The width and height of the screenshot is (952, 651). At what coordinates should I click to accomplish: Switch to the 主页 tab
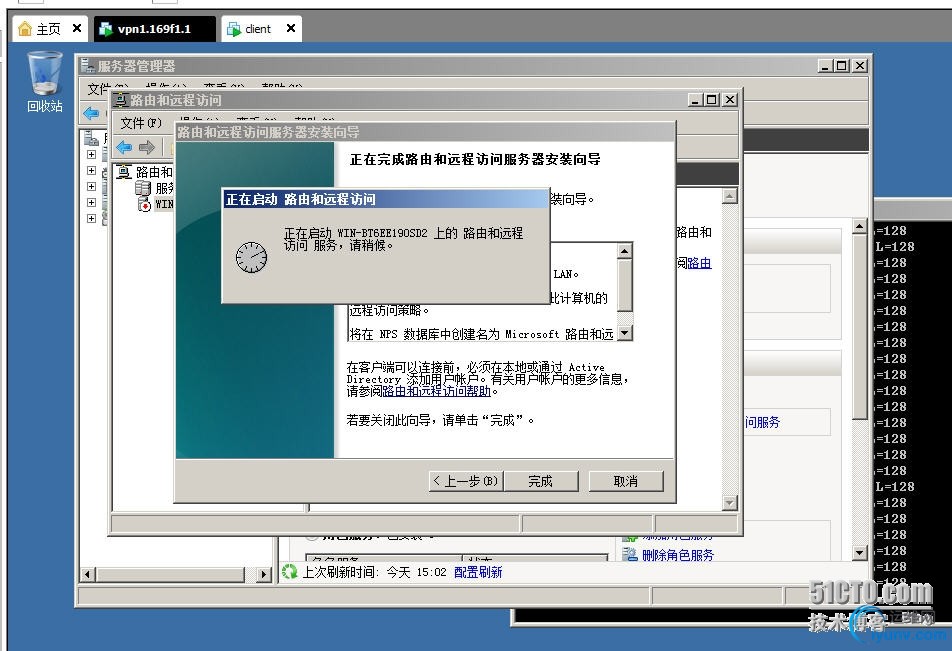point(48,29)
